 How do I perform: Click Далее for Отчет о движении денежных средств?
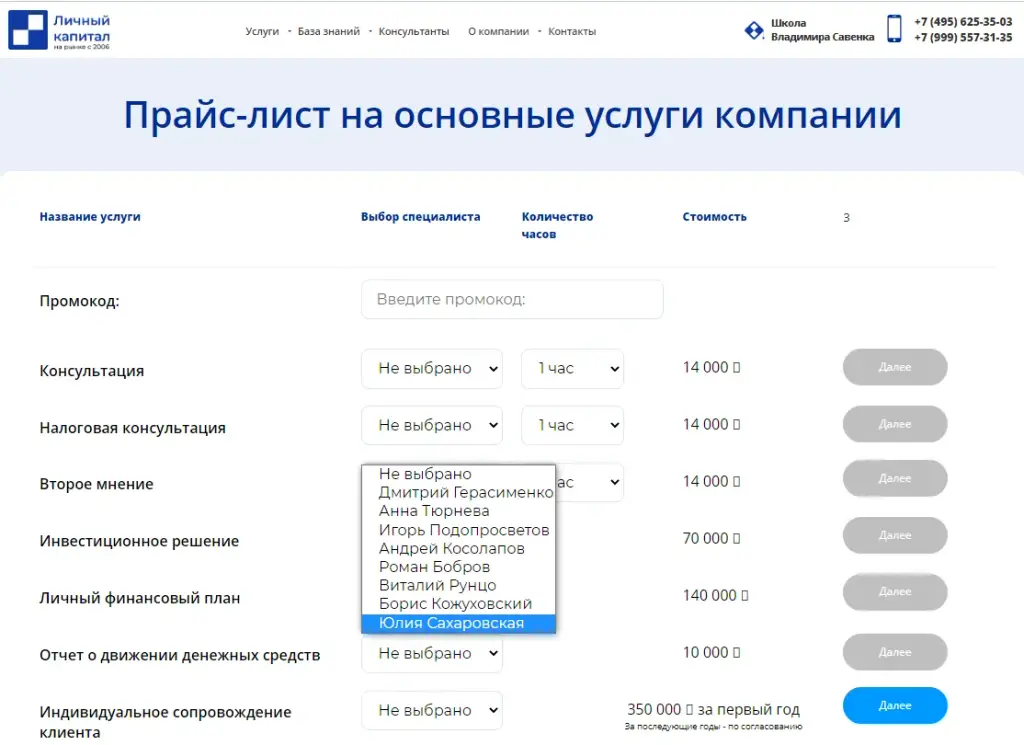pyautogui.click(x=895, y=652)
